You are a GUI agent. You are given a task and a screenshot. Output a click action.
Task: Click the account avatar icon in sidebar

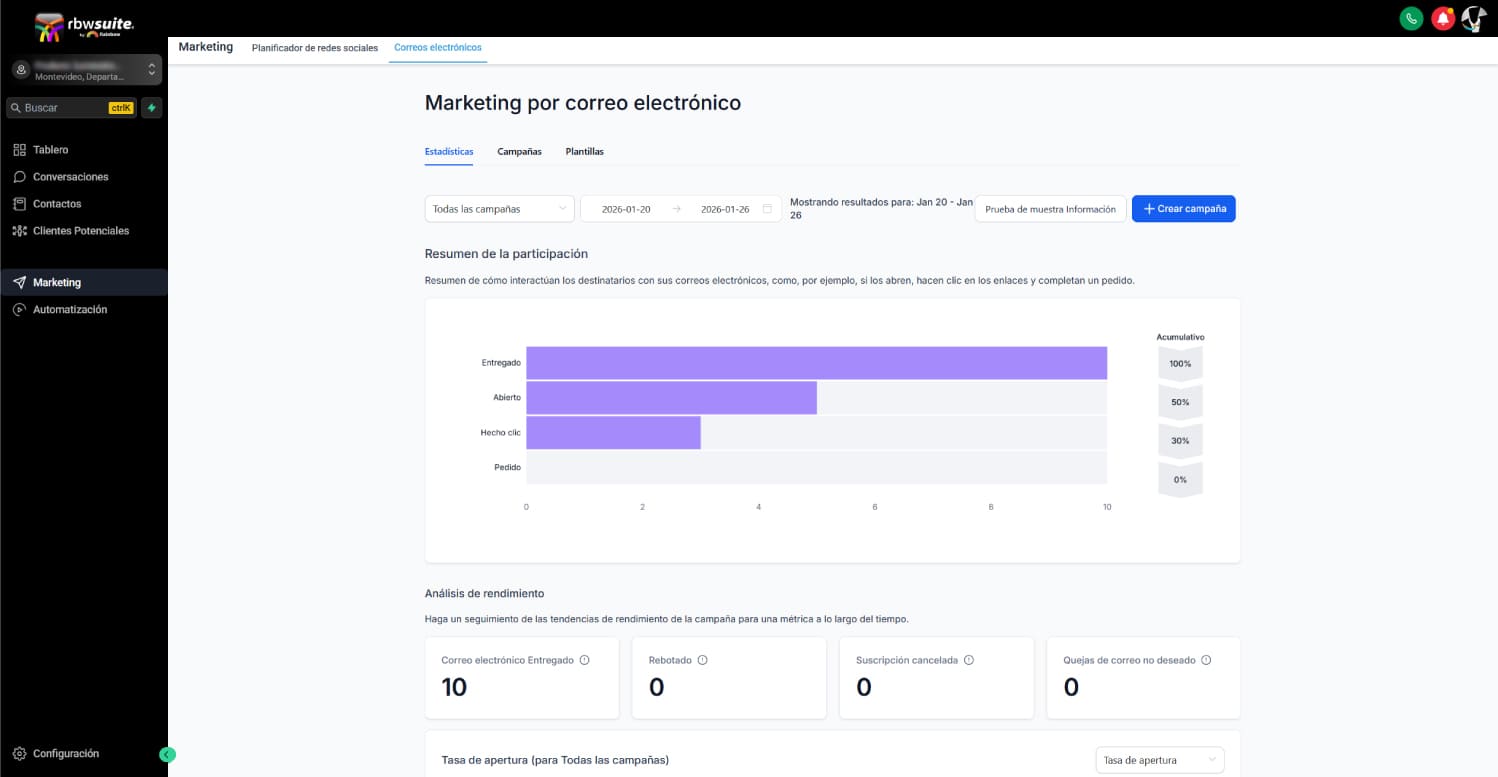click(x=21, y=70)
